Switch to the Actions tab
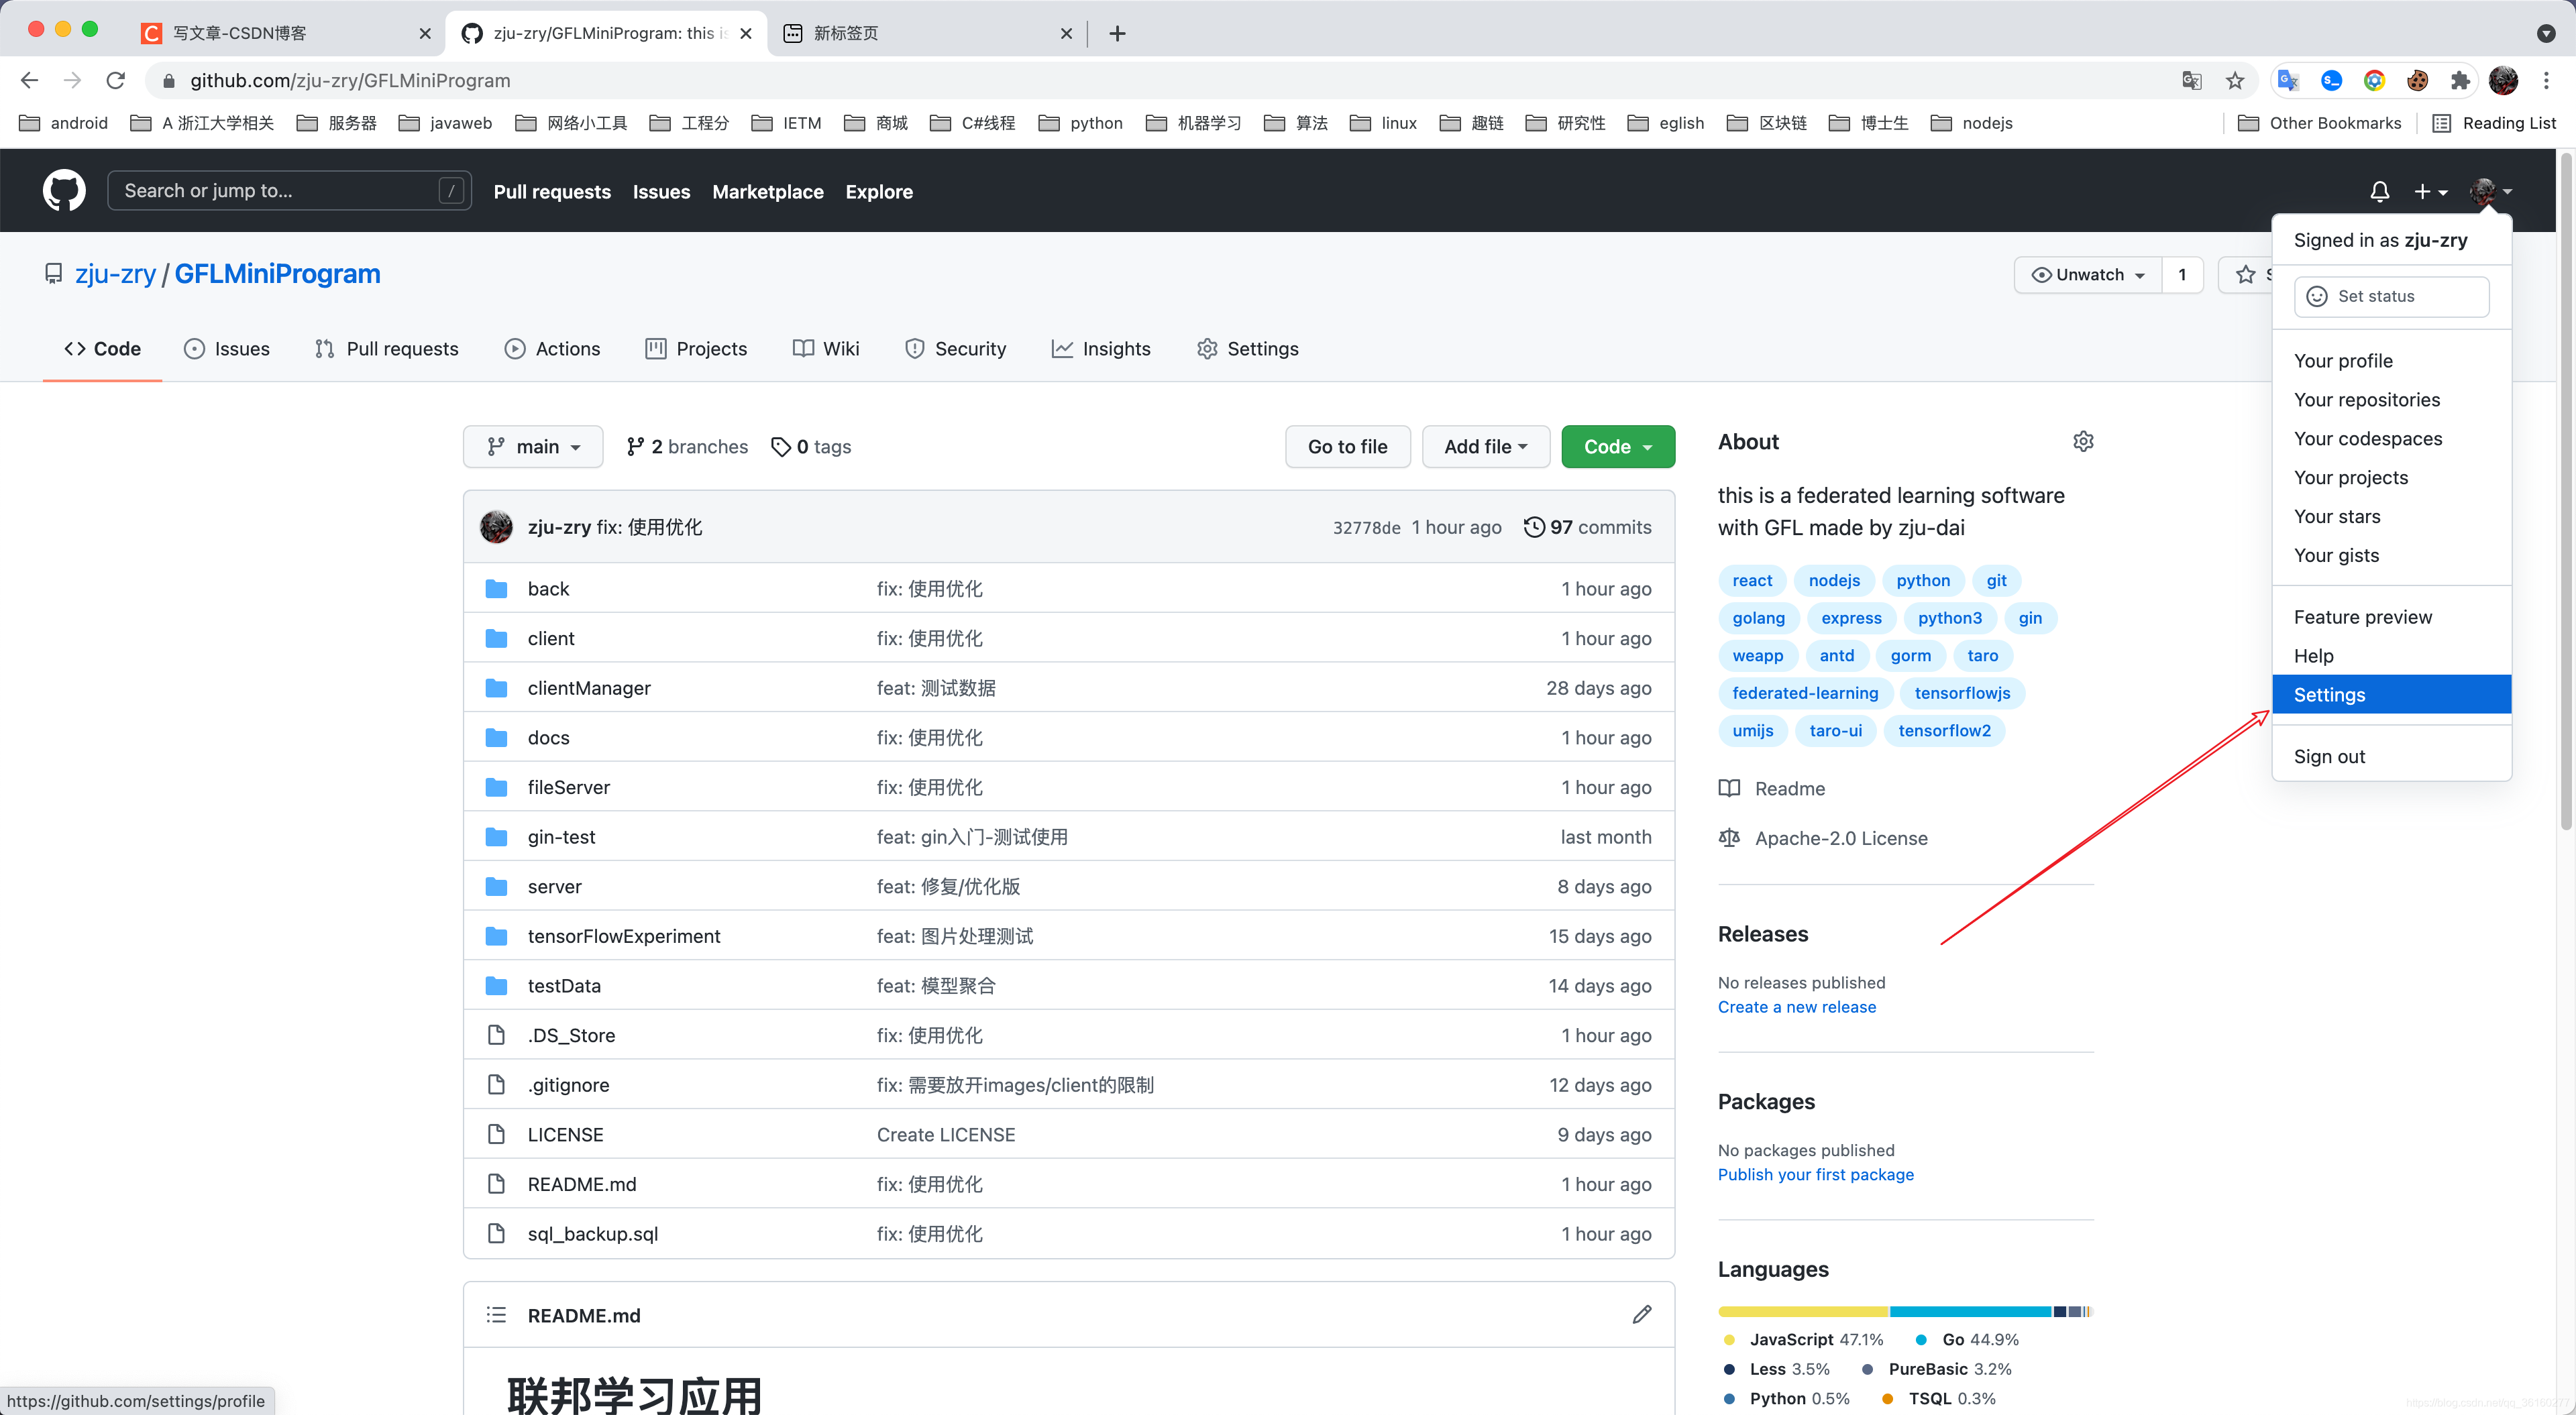2576x1415 pixels. pos(552,348)
